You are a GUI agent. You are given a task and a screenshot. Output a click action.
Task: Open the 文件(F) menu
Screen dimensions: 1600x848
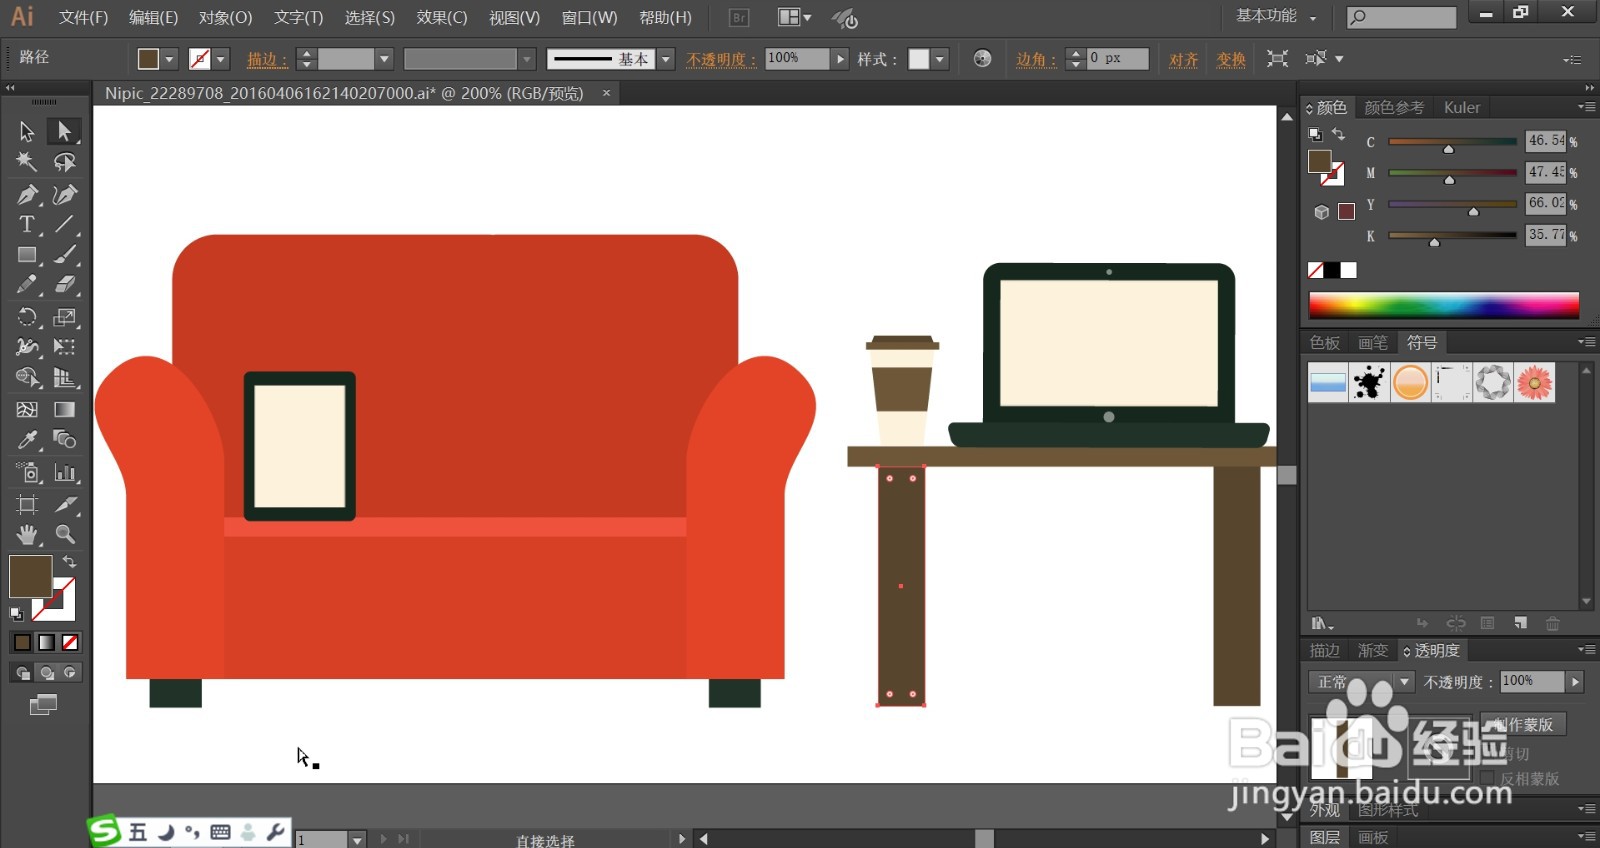[83, 17]
